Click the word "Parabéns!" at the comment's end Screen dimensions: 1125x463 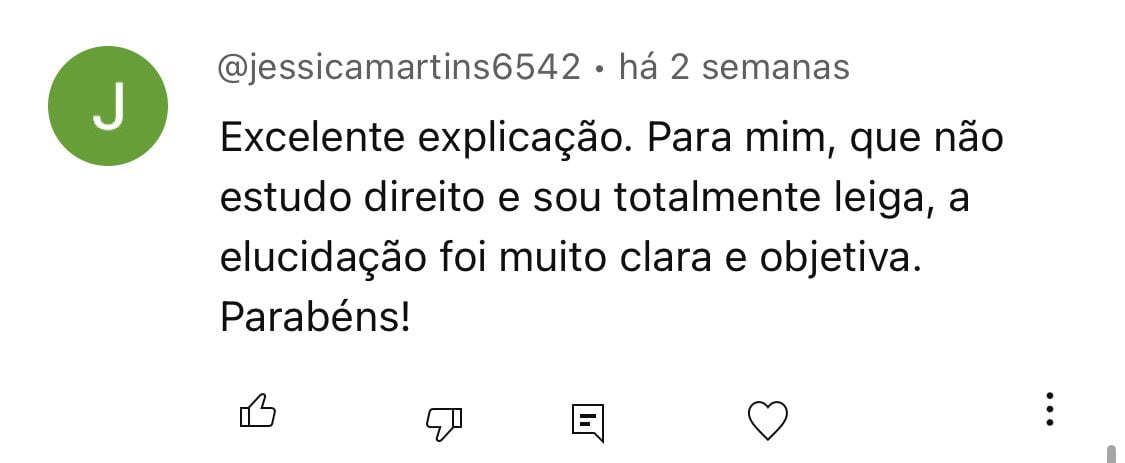315,318
